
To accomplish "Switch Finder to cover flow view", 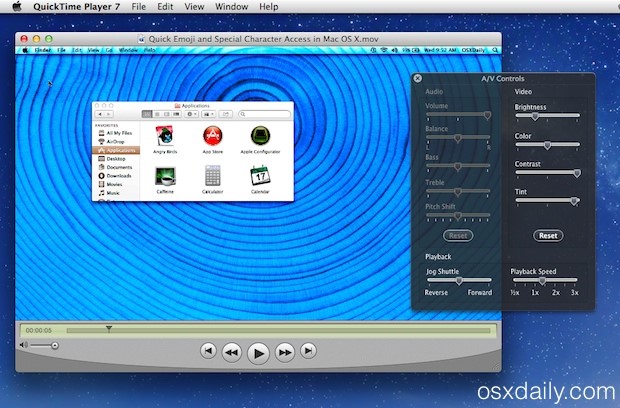I will (x=176, y=114).
